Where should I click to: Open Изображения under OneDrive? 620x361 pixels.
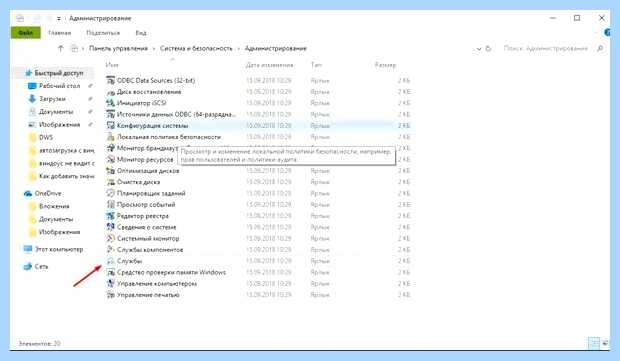[x=59, y=232]
